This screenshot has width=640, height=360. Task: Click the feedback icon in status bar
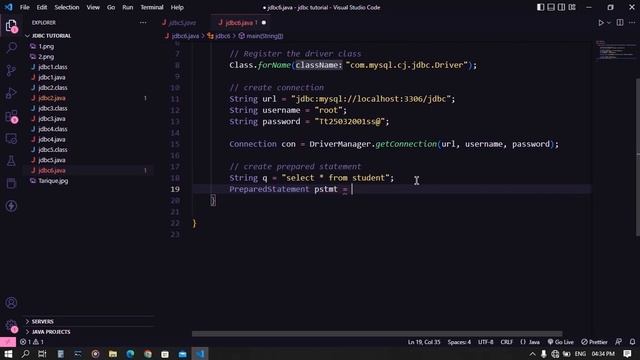coord(619,342)
